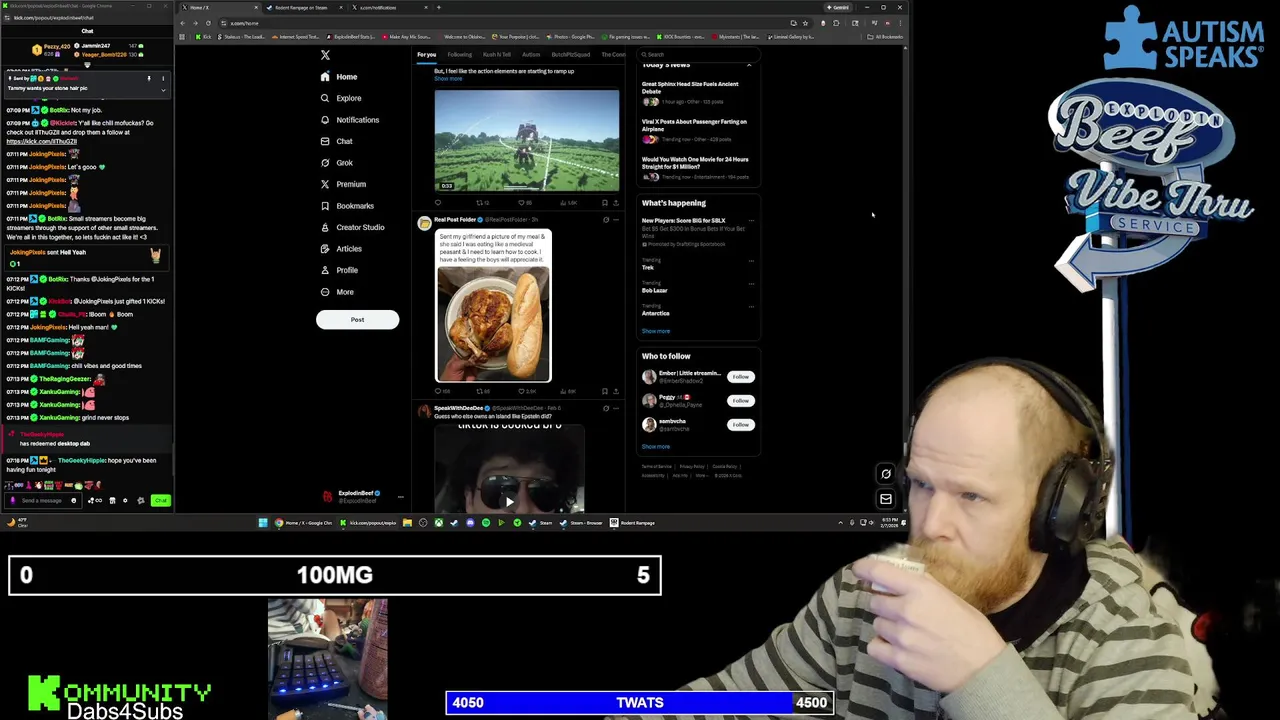Click the Creator Studio icon in sidebar
1280x720 pixels.
pyautogui.click(x=325, y=227)
